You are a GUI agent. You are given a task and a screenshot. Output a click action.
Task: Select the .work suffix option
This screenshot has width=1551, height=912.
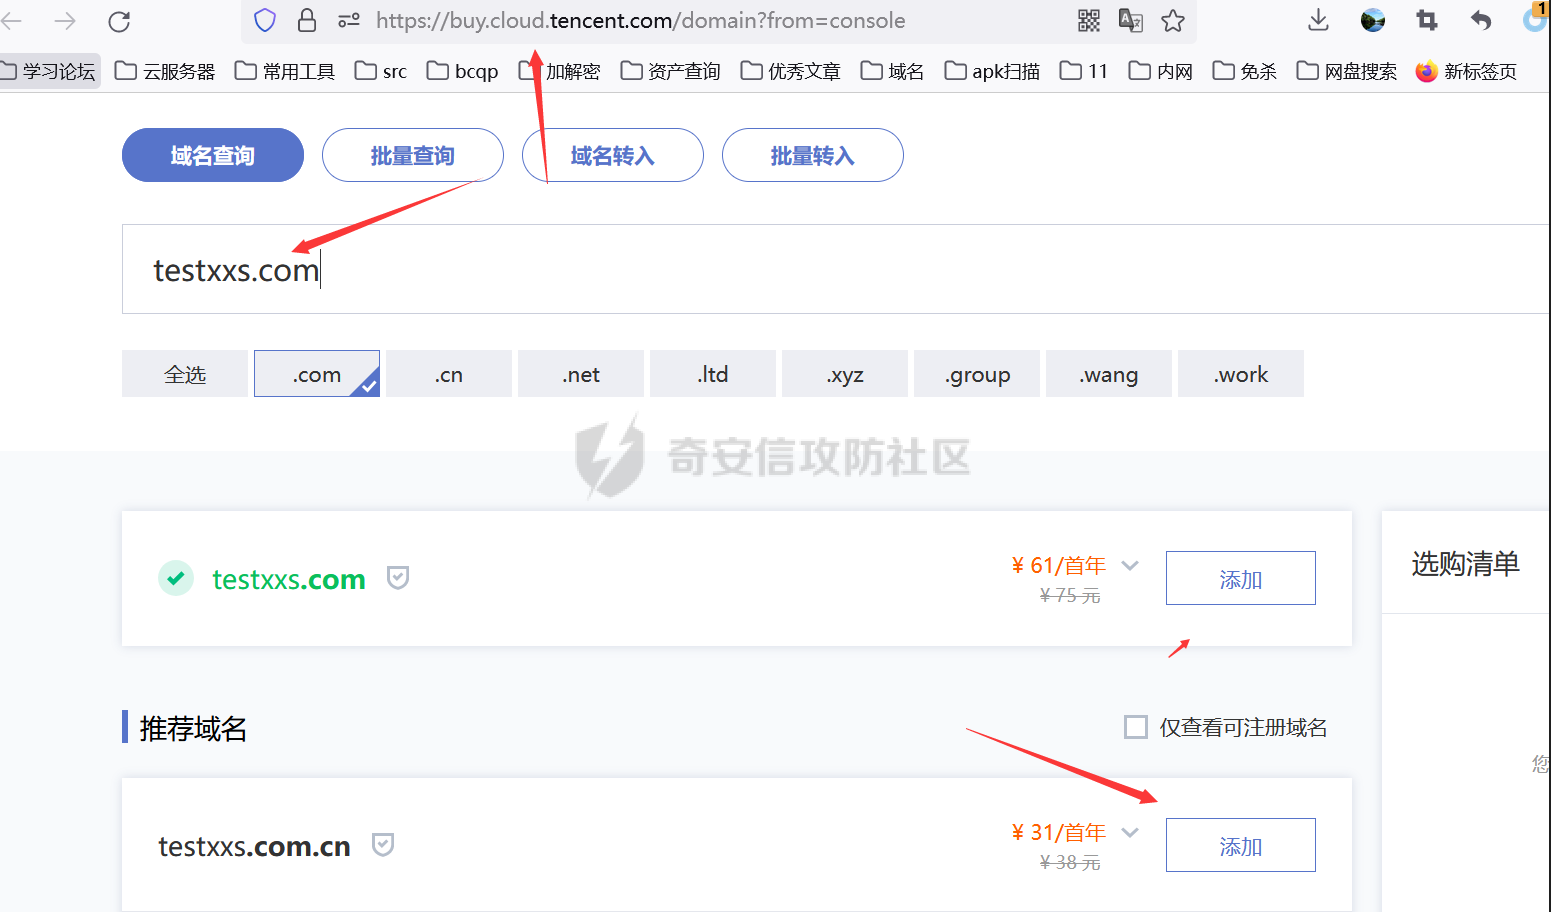click(1241, 374)
